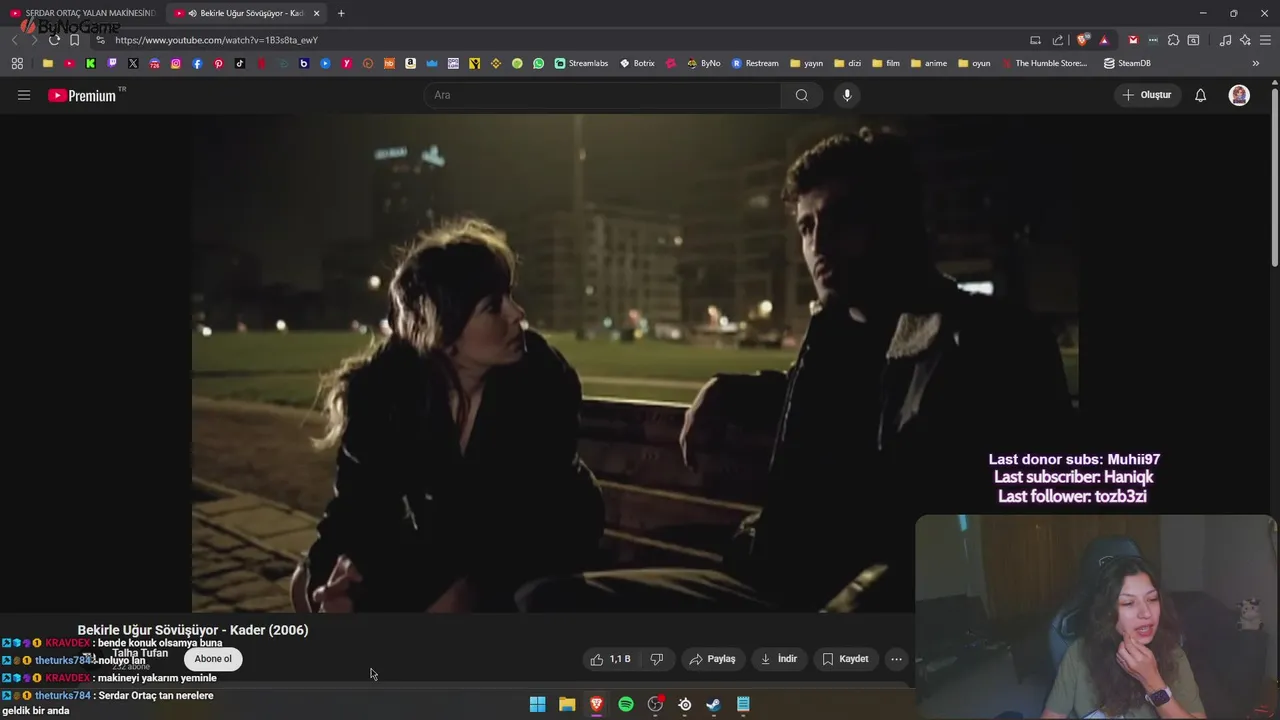Open a new browser tab
Screen dimensions: 1280x720
coord(341,13)
